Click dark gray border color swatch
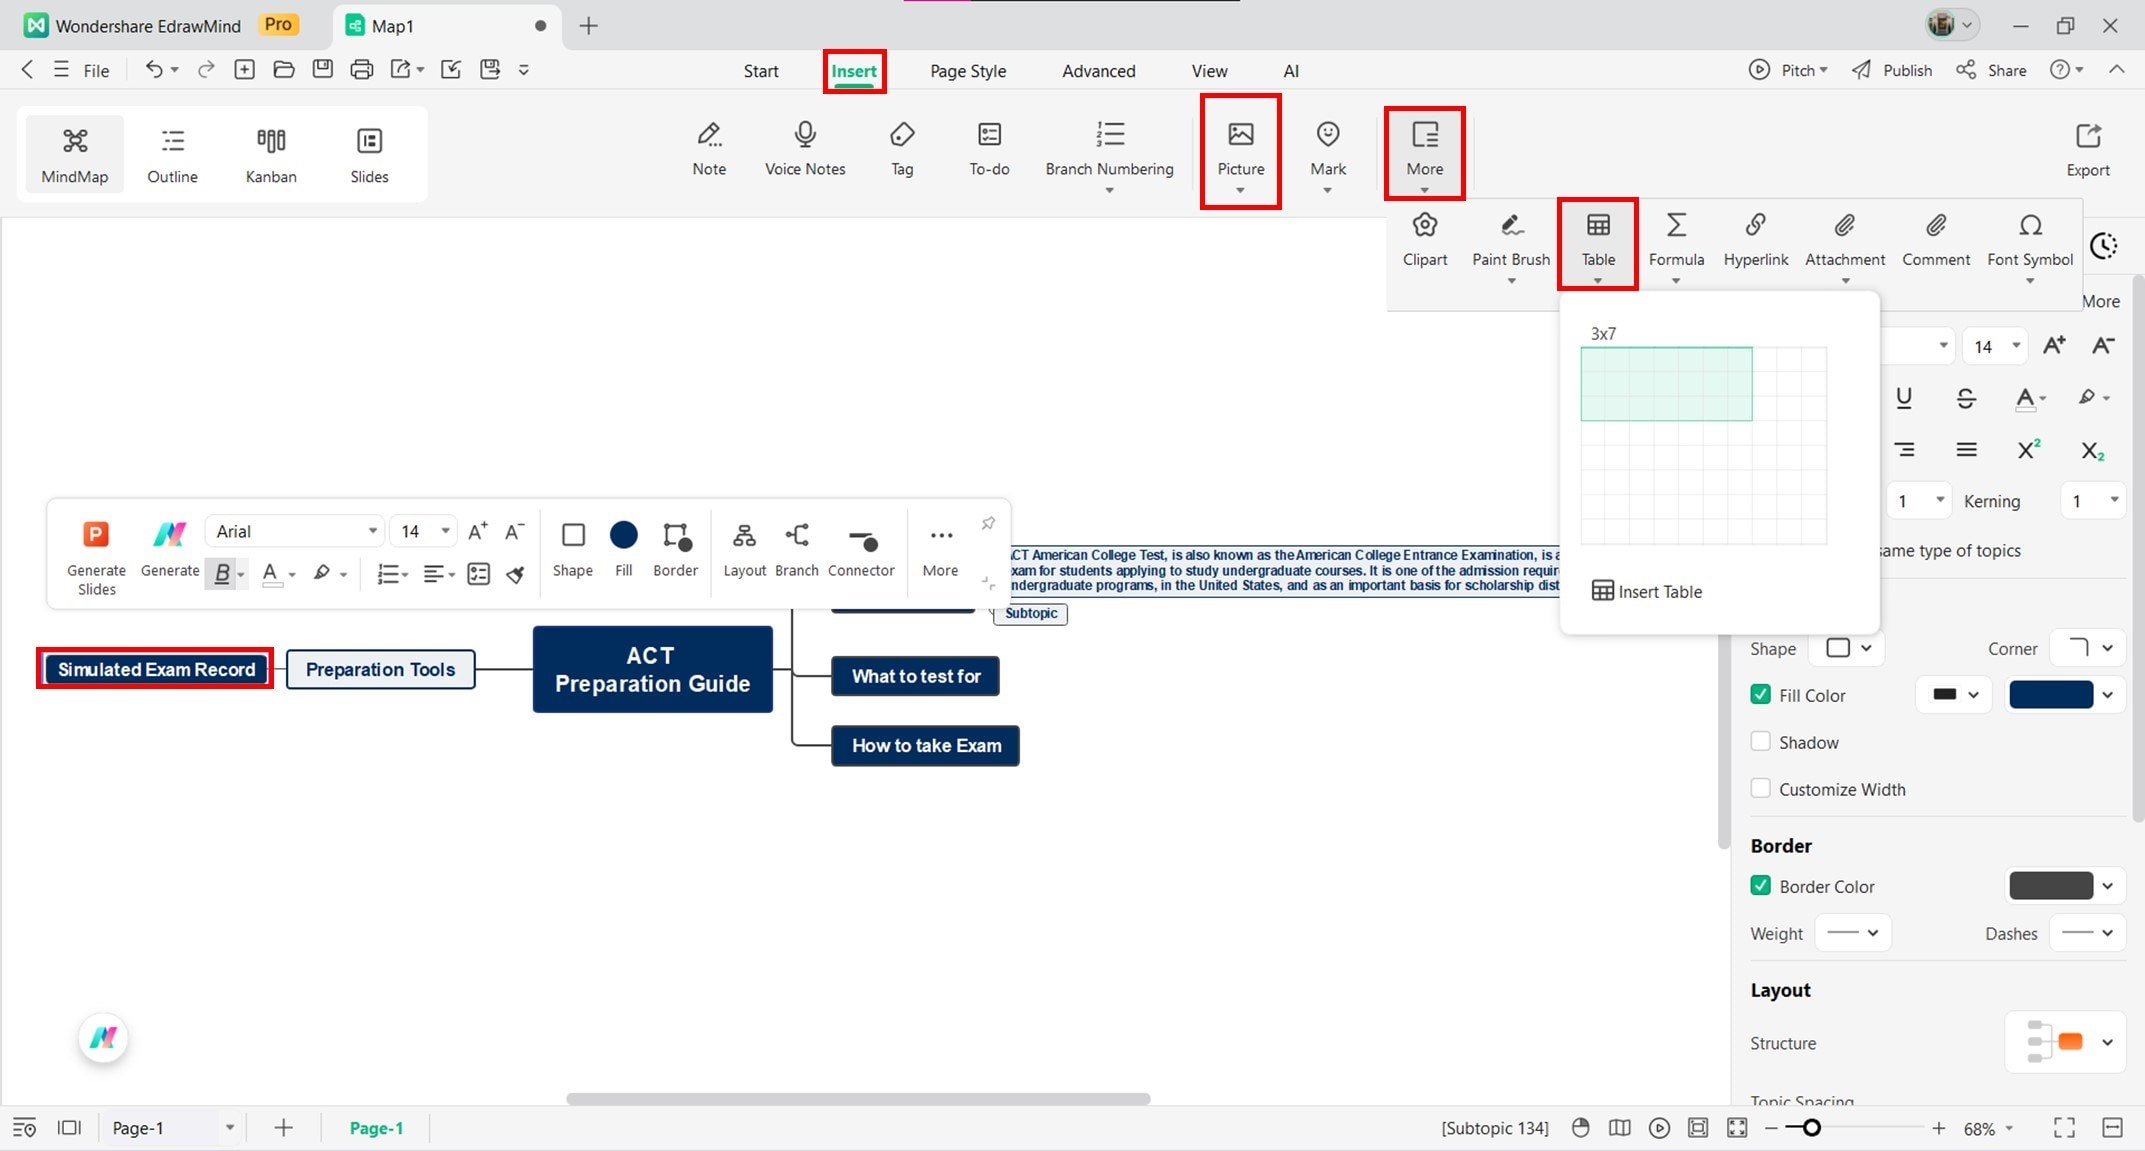This screenshot has height=1151, width=2145. (x=2050, y=885)
